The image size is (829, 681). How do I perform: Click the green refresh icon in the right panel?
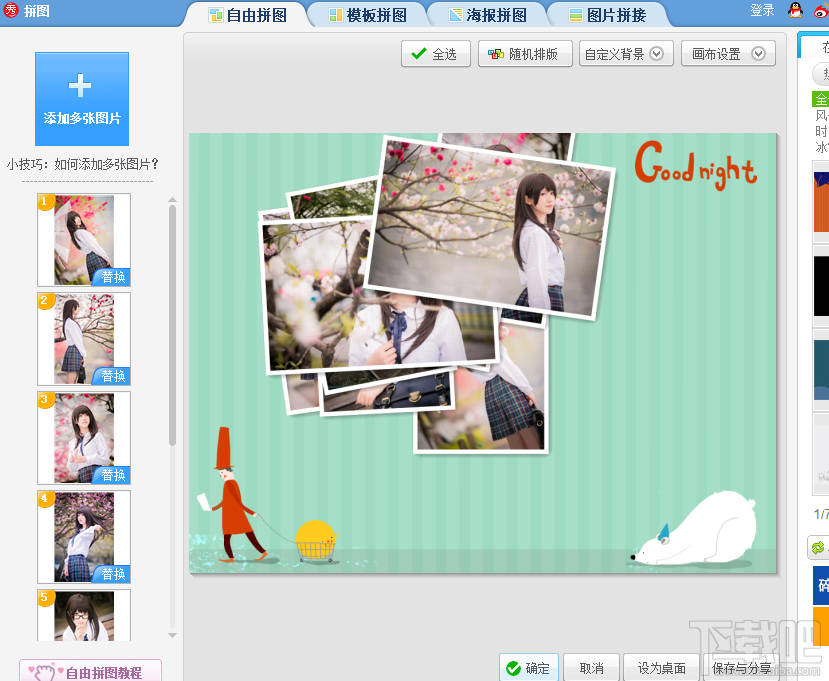(818, 547)
